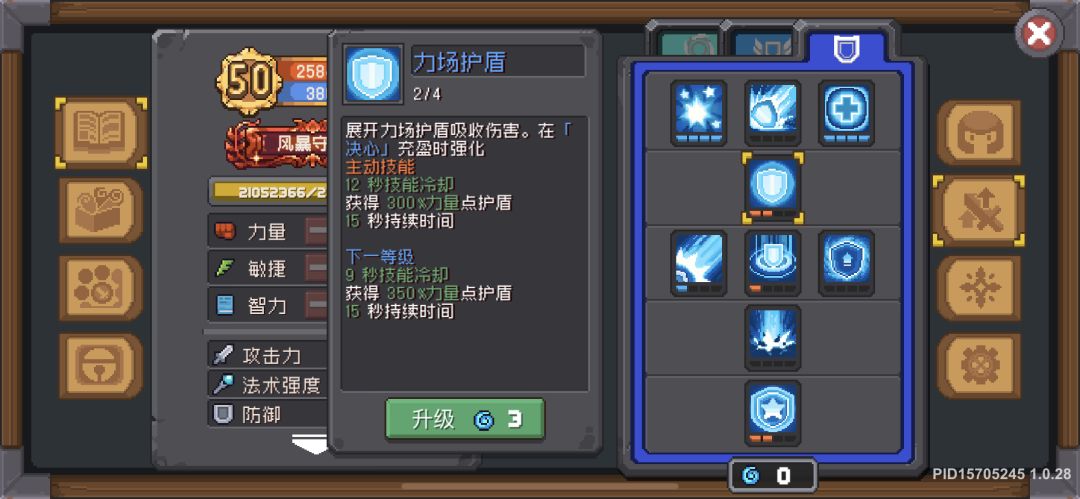Image resolution: width=1080 pixels, height=499 pixels.
Task: Expand stats list with down arrow
Action: pos(310,445)
